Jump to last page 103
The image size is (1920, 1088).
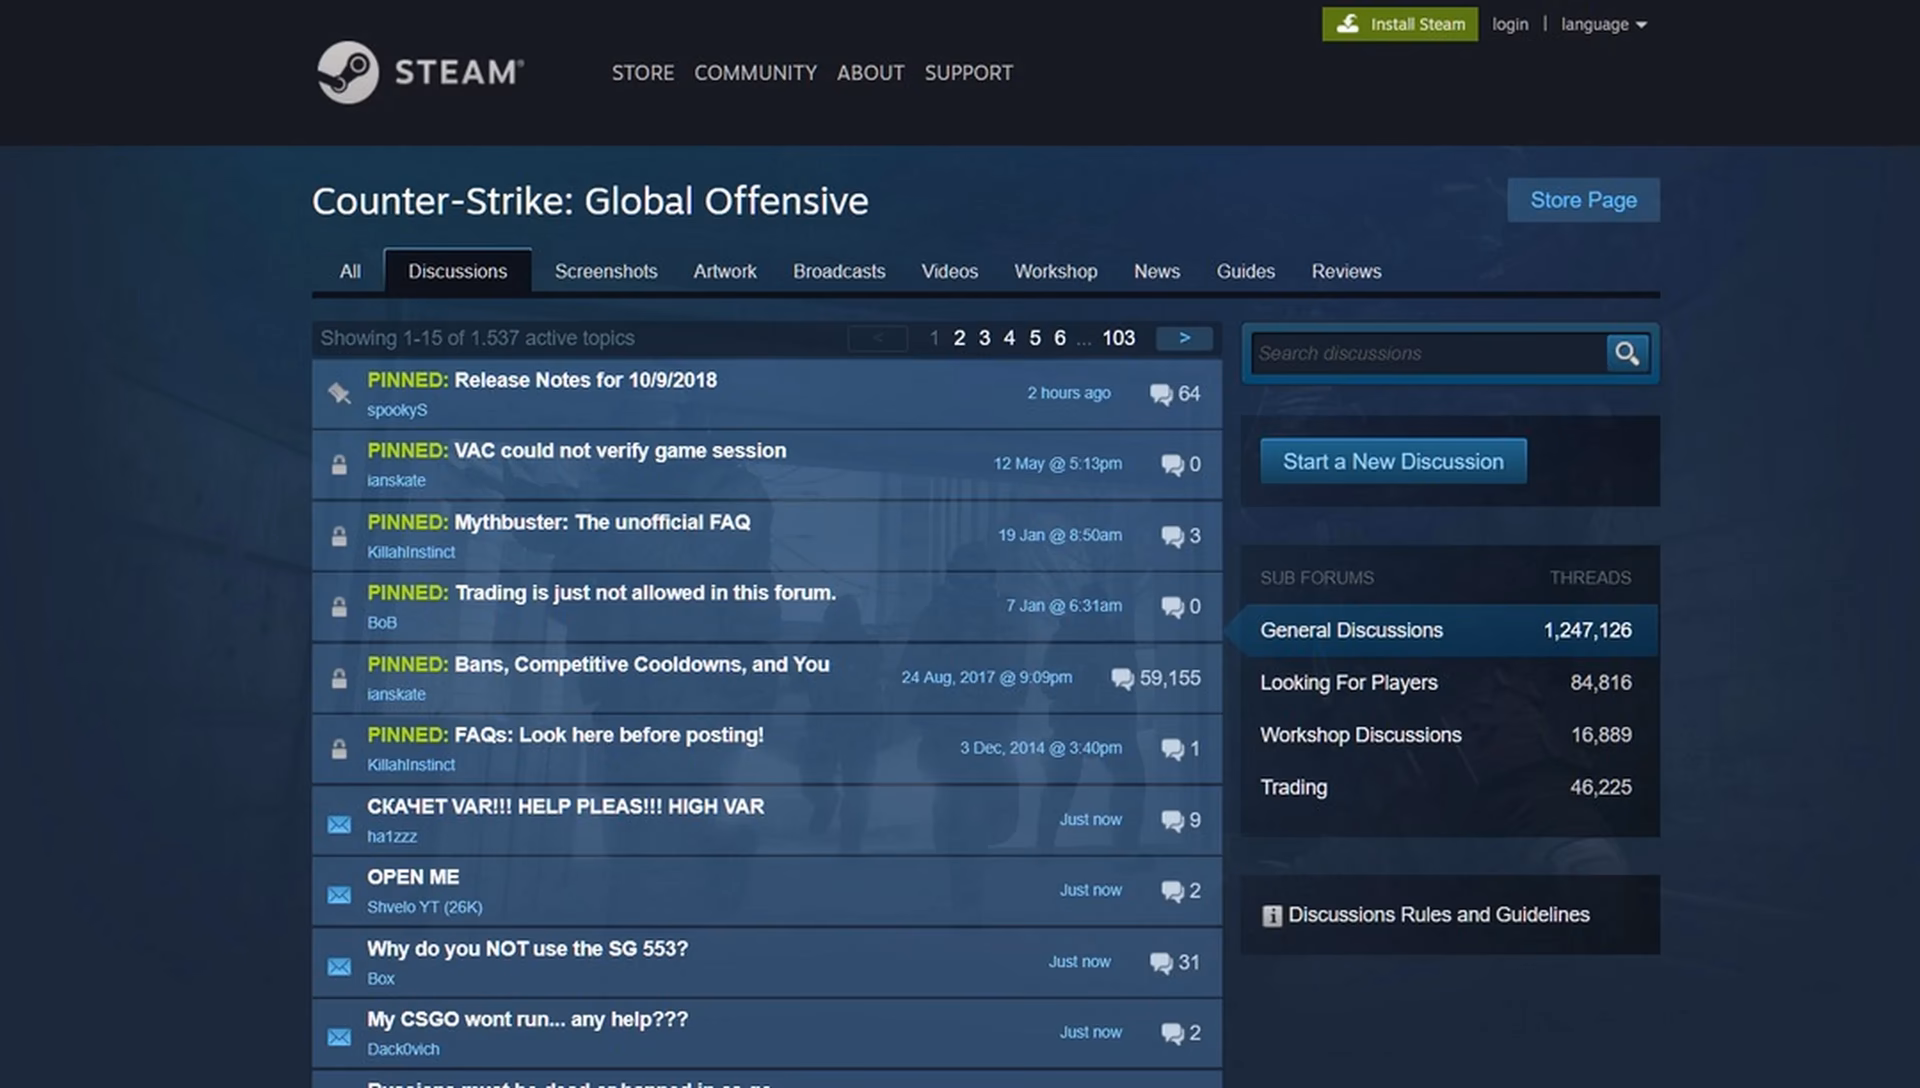1118,338
